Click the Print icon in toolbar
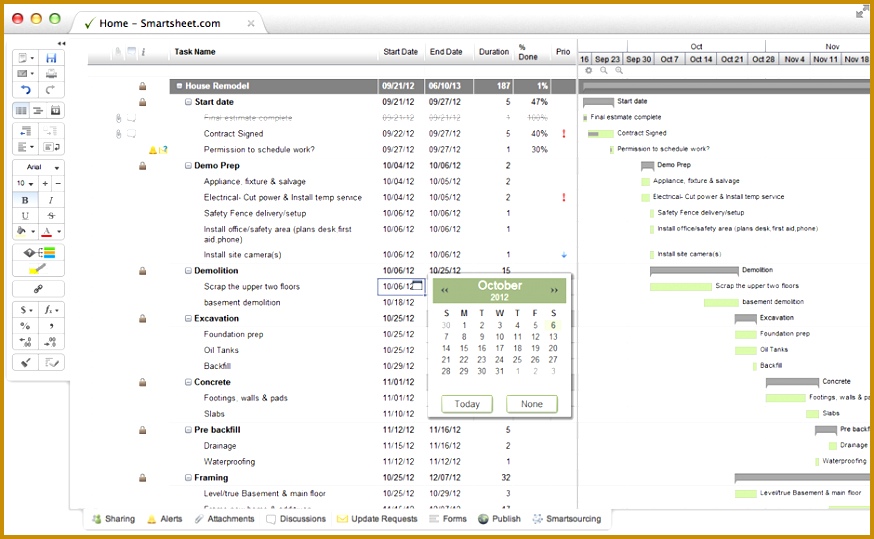874x539 pixels. coord(51,74)
